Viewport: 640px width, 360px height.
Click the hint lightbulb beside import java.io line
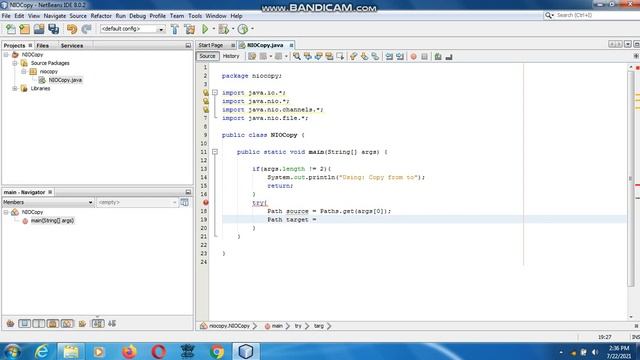[x=206, y=93]
